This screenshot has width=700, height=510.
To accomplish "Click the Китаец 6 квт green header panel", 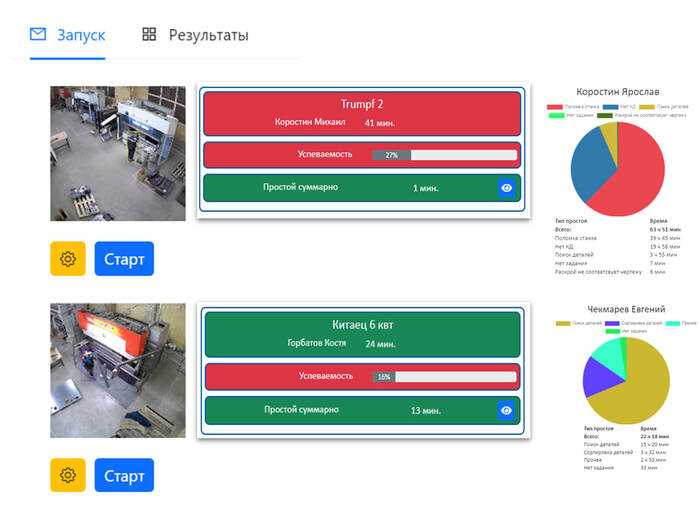I will 362,333.
